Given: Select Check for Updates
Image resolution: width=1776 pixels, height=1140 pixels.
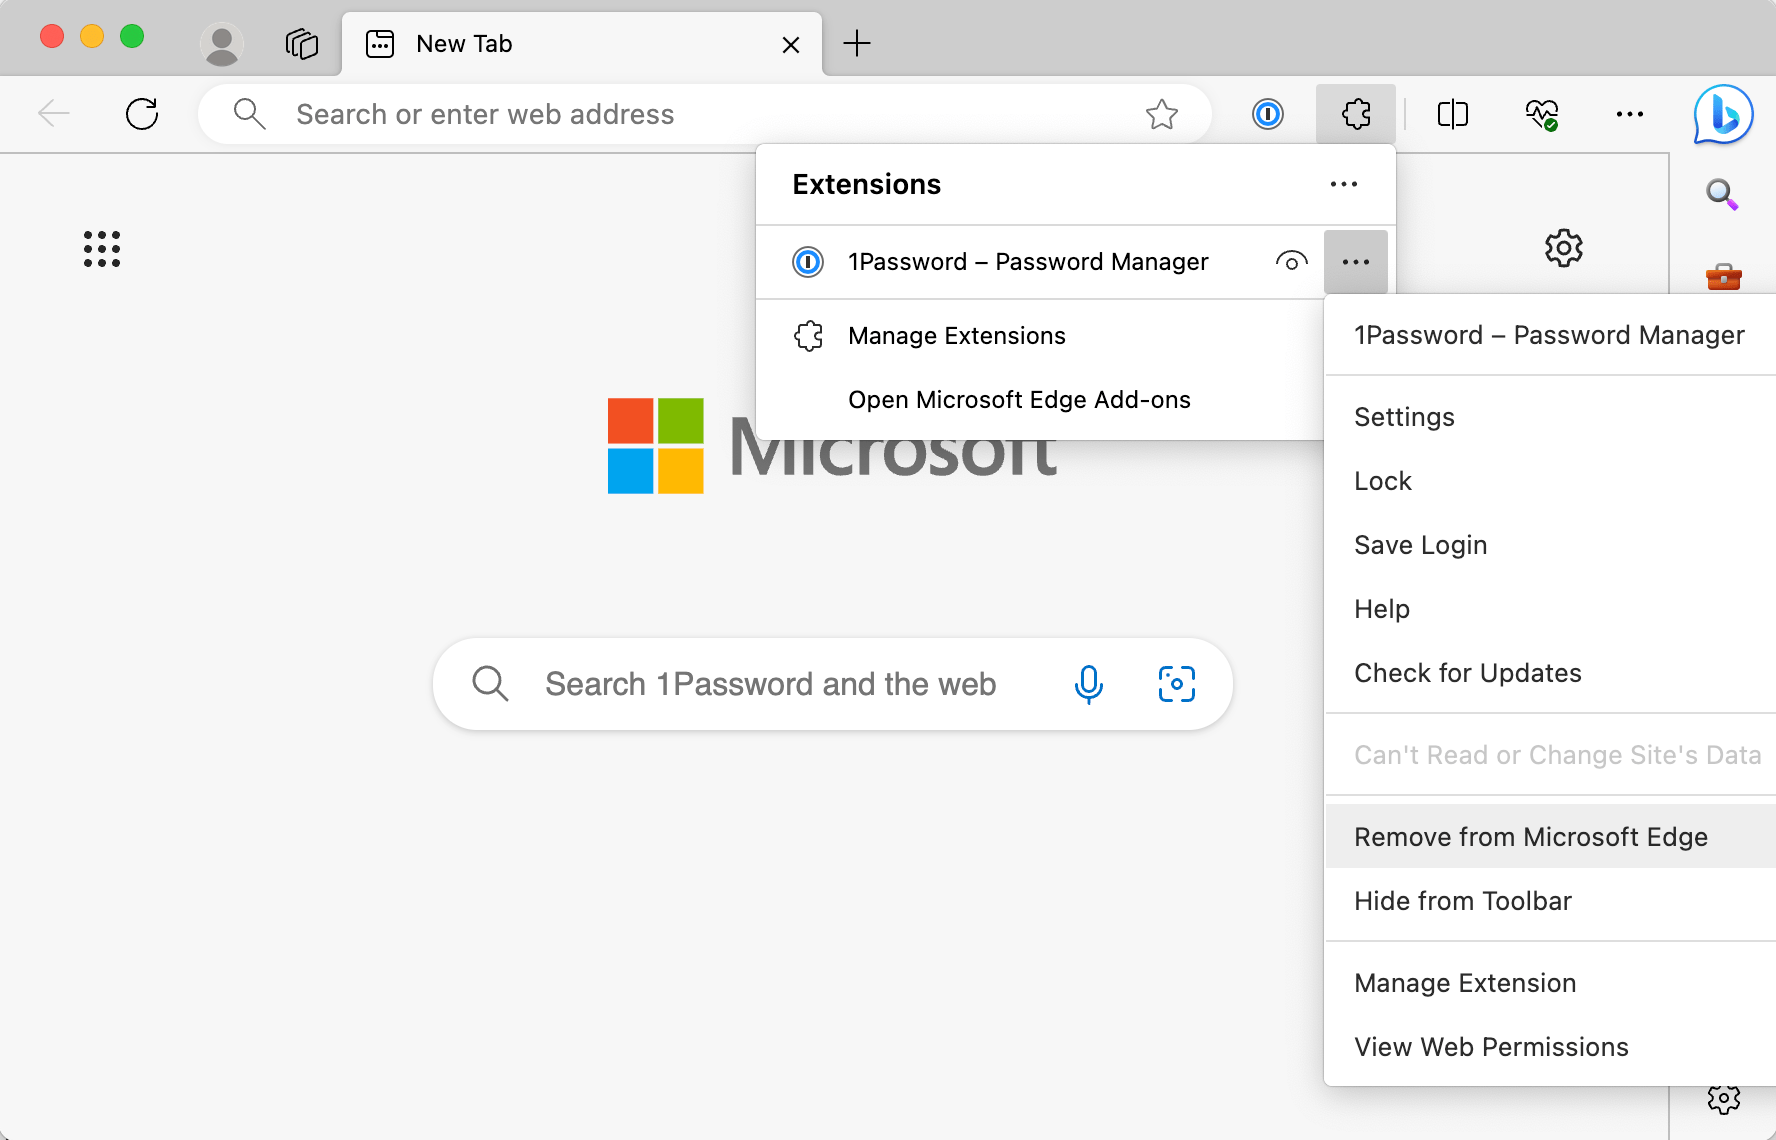Looking at the screenshot, I should [1550, 673].
